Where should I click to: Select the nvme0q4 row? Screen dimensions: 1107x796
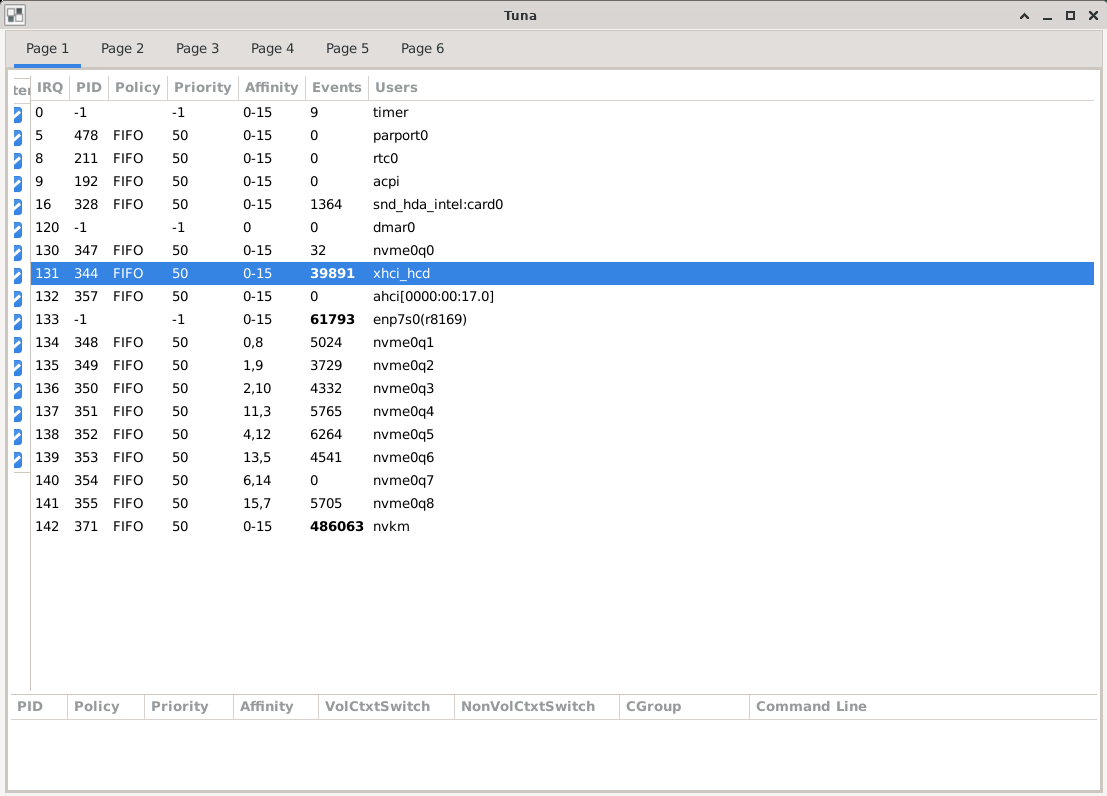[x=562, y=411]
